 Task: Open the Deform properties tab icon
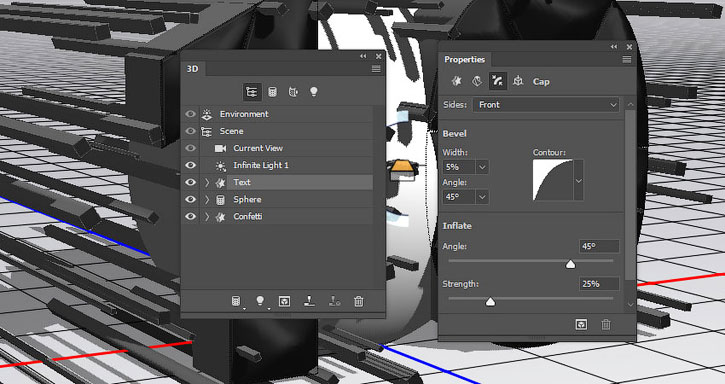click(477, 81)
